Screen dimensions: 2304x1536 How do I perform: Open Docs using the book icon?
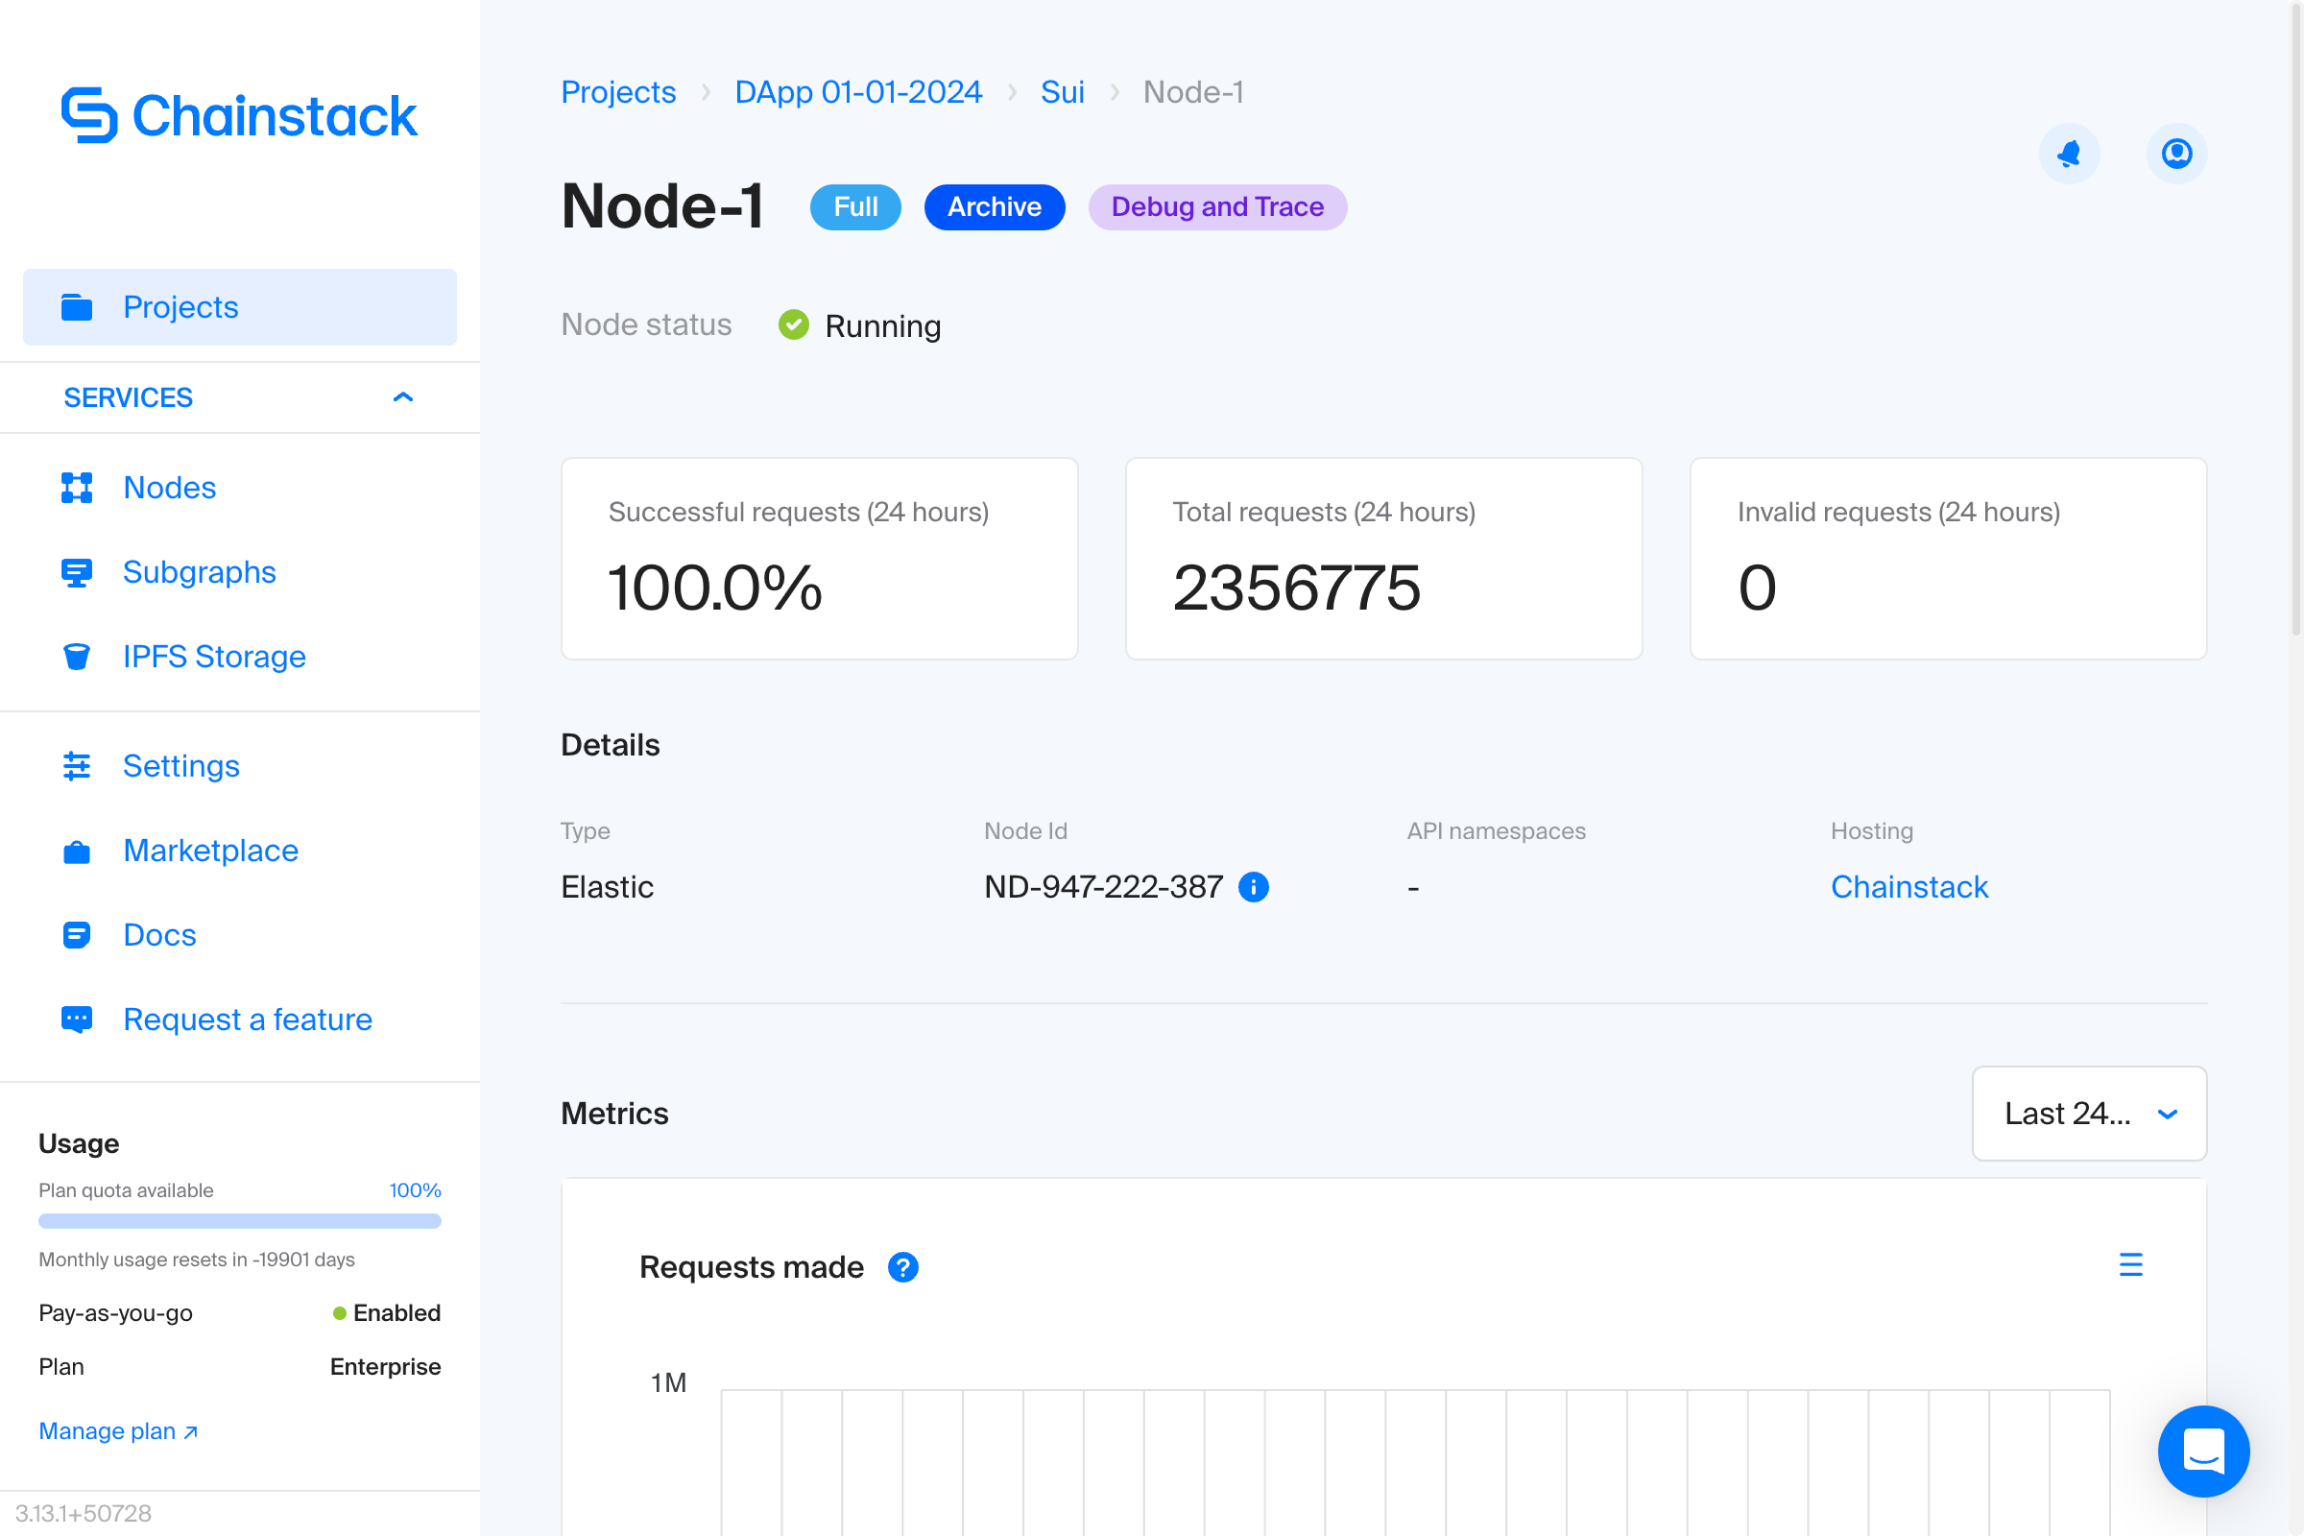click(76, 935)
